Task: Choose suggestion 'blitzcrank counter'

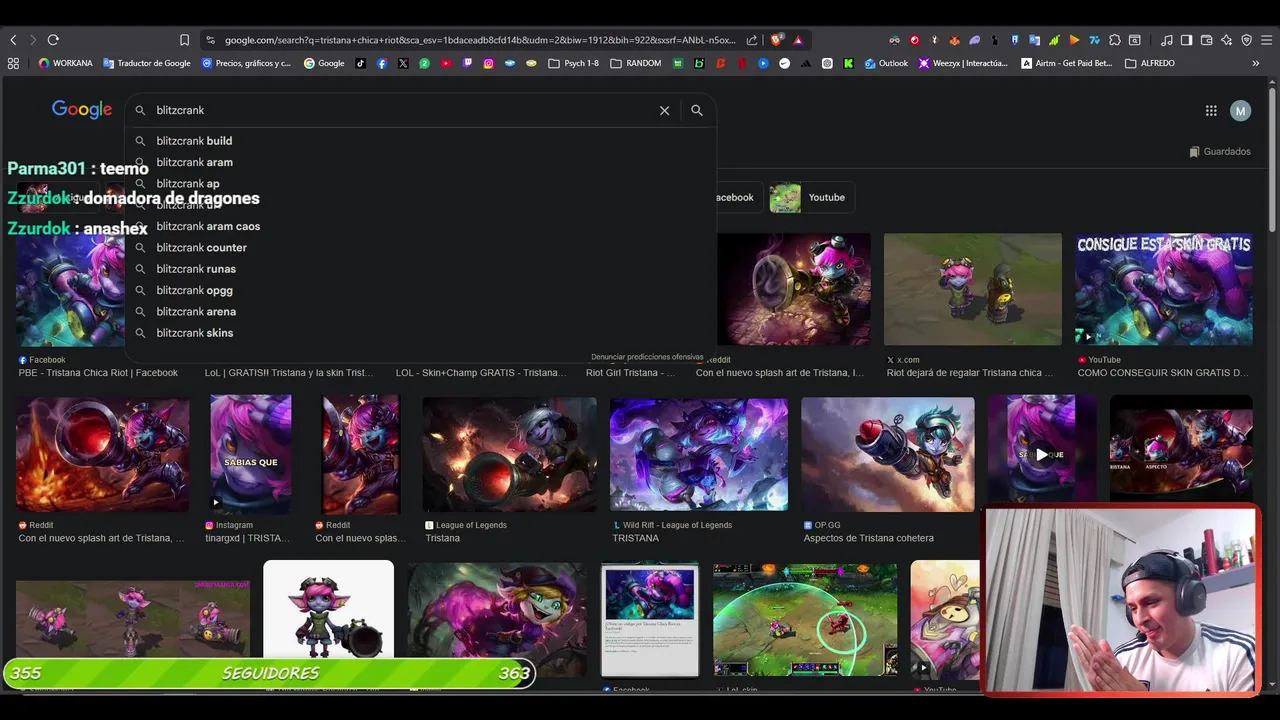Action: coord(421,247)
